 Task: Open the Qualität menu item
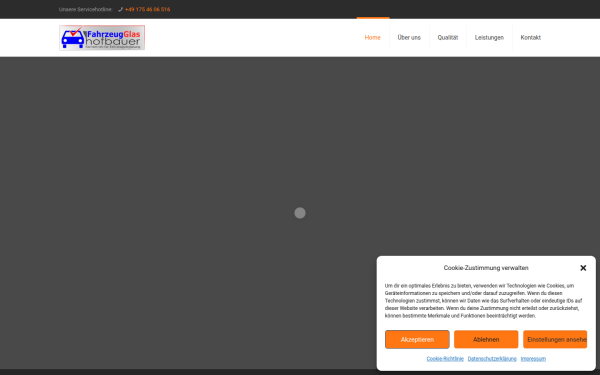pos(448,38)
